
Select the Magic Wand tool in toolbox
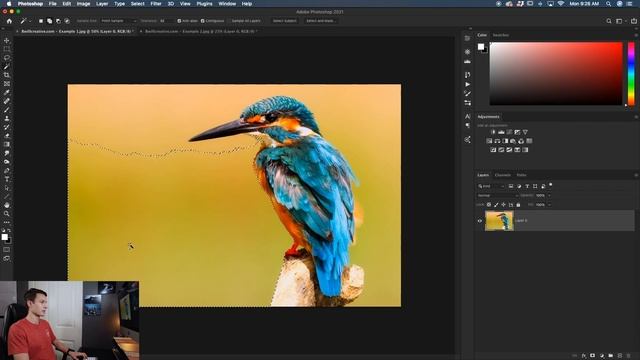click(x=7, y=66)
